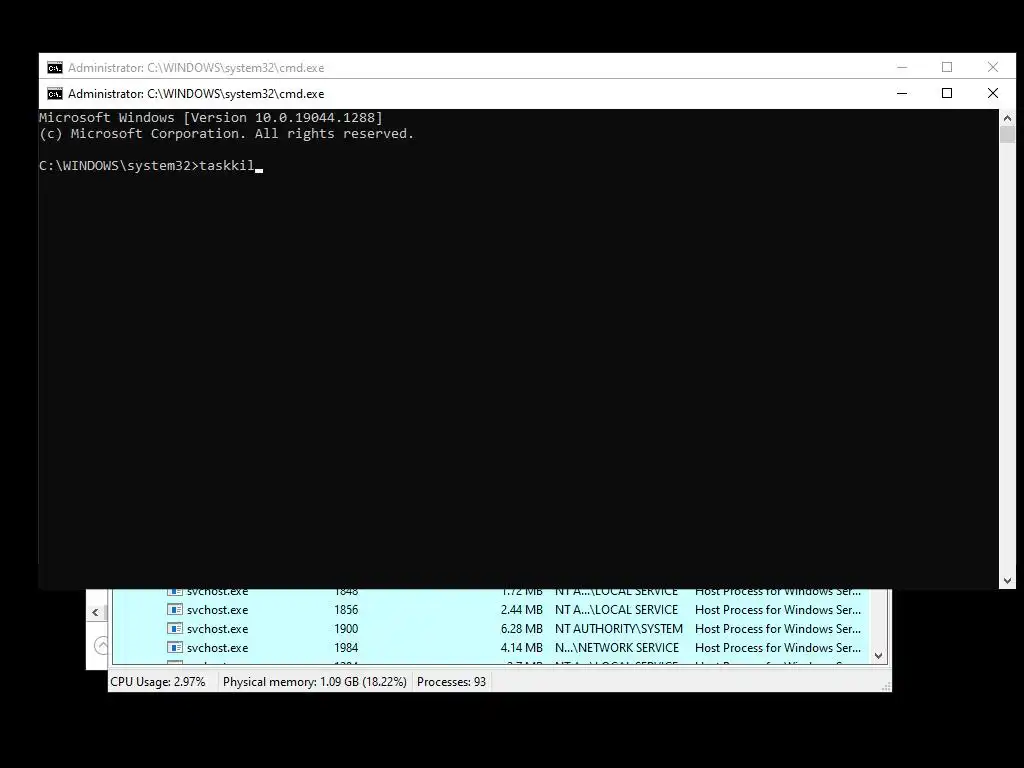Viewport: 1024px width, 768px height.
Task: Click the description cell in row PID 1900
Action: pos(778,628)
